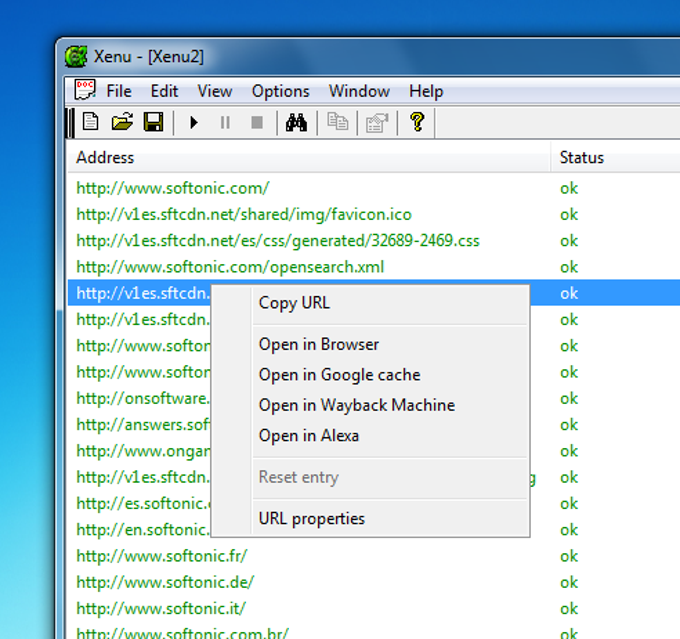Image resolution: width=680 pixels, height=639 pixels.
Task: Open the Help menu
Action: point(426,91)
